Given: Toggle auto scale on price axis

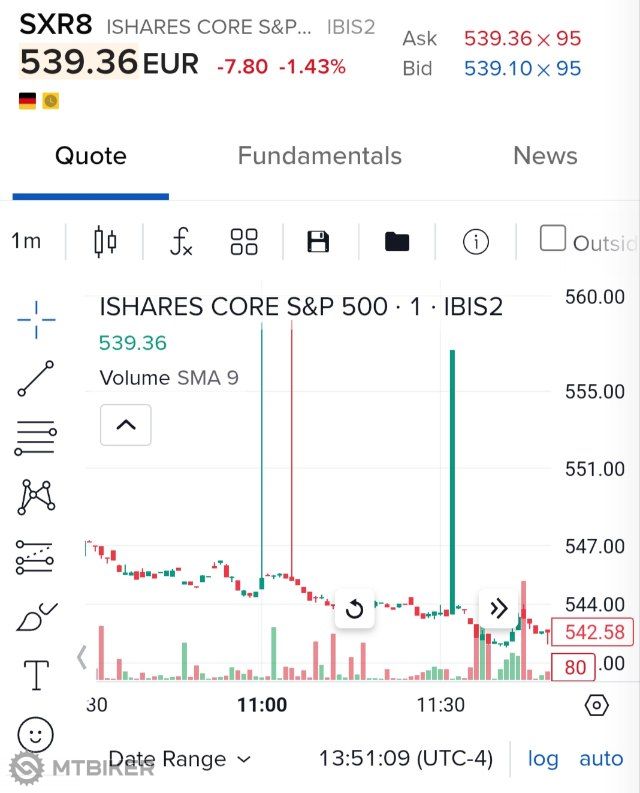Looking at the screenshot, I should coord(601,759).
